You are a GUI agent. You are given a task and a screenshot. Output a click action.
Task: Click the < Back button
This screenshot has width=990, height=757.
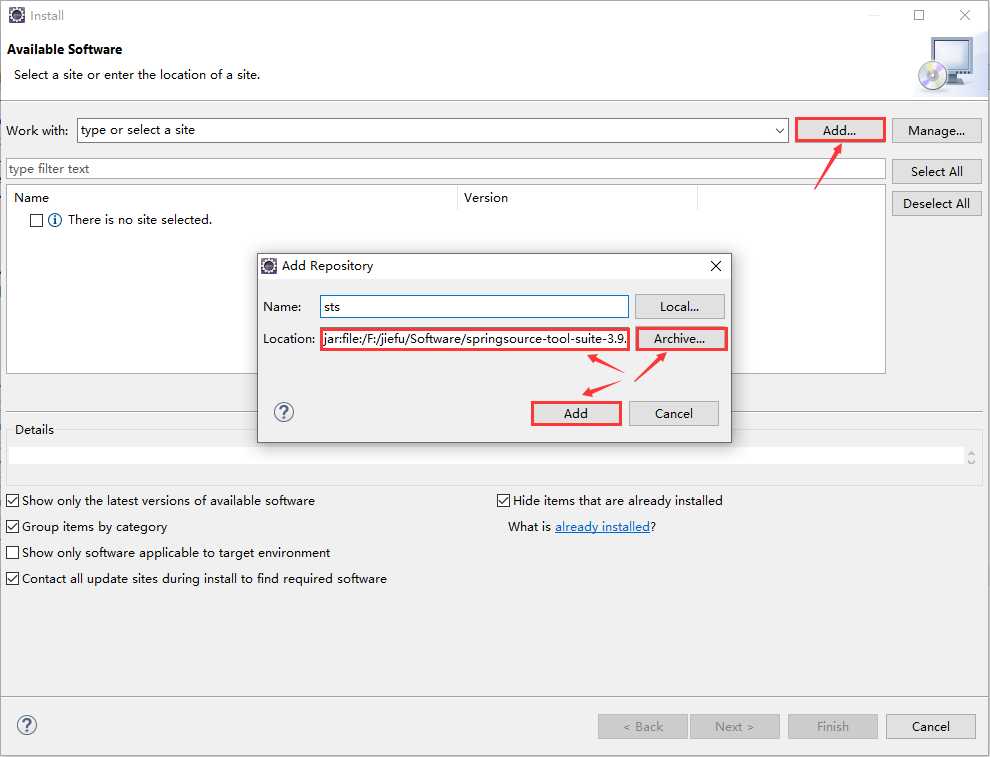643,727
